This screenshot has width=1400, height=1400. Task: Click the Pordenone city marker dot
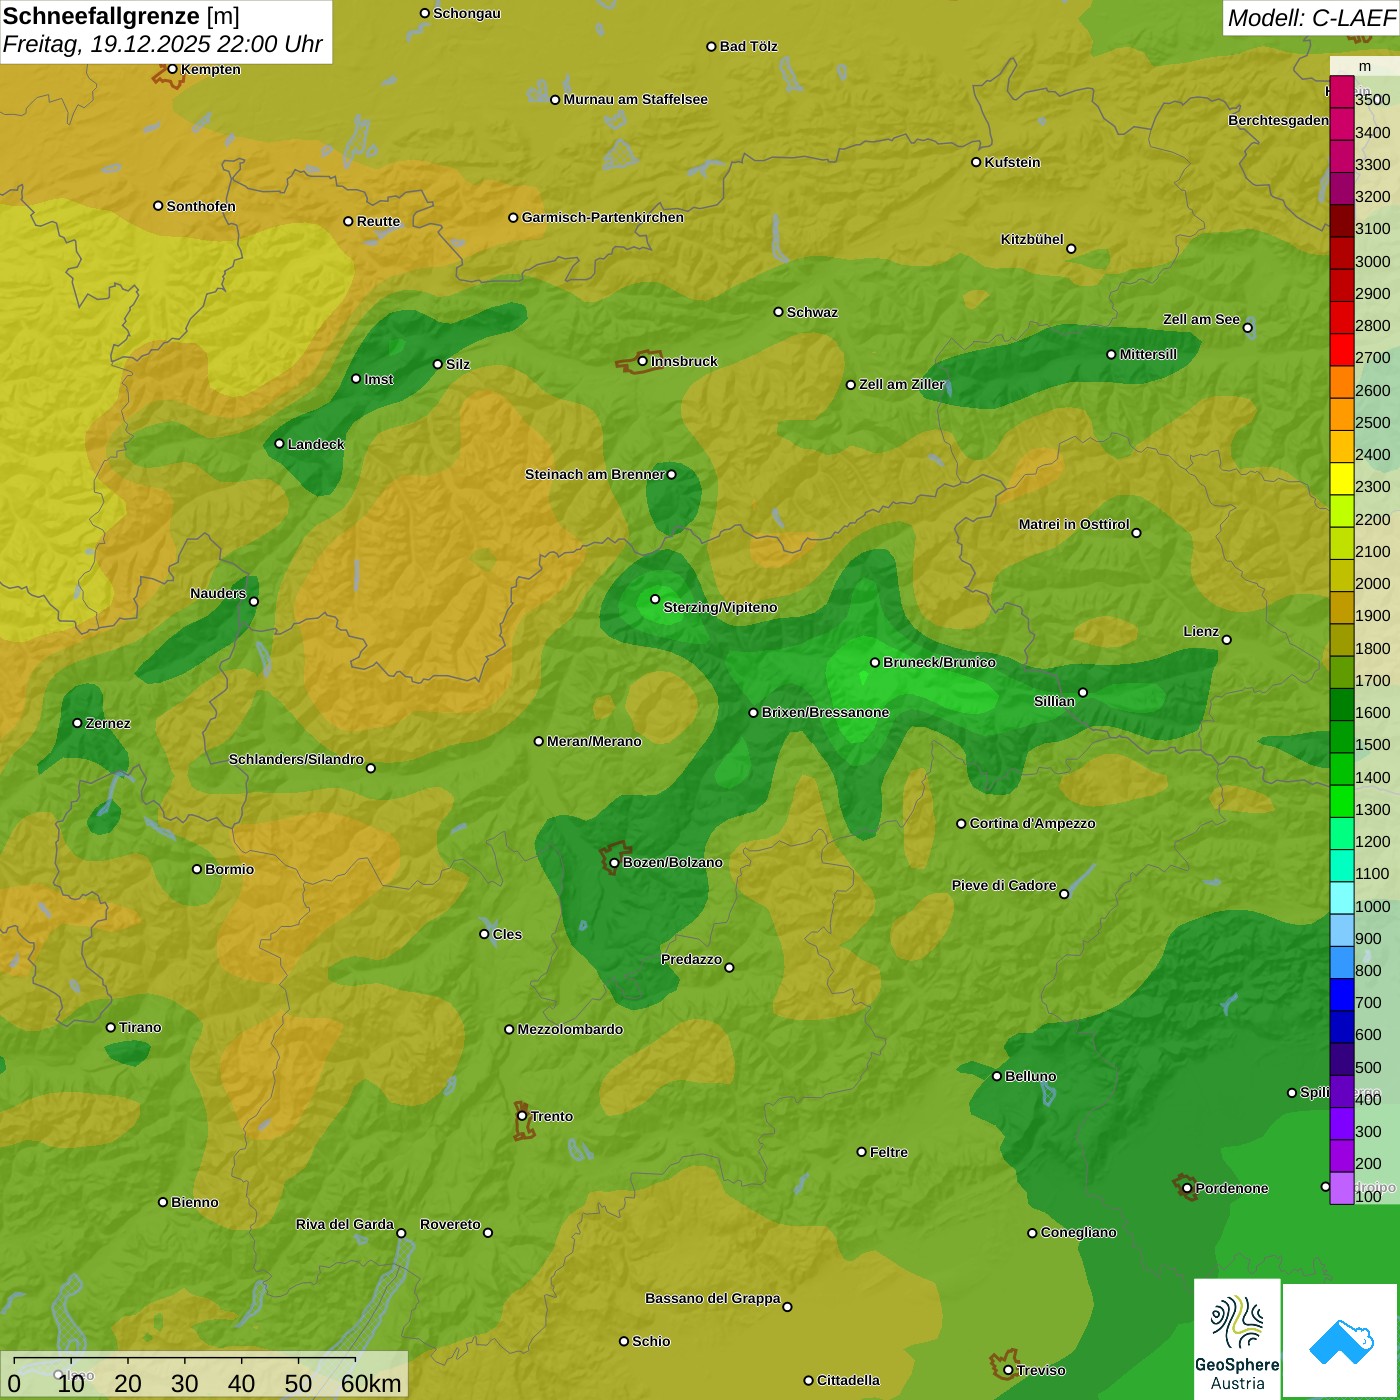(1187, 1188)
